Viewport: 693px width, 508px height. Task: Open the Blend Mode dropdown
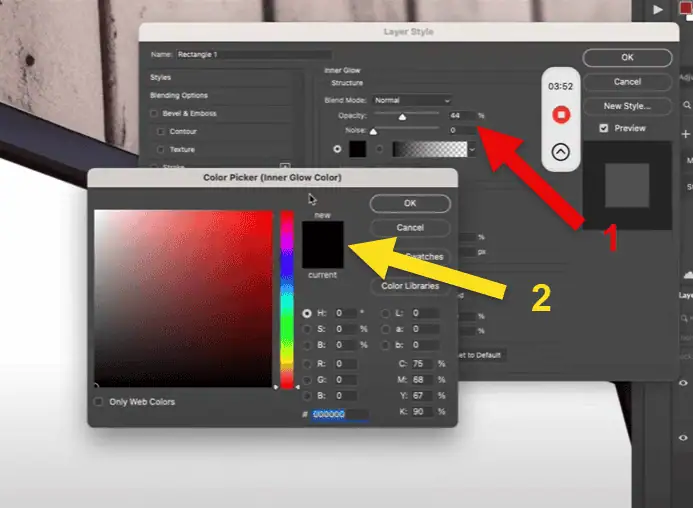click(411, 100)
